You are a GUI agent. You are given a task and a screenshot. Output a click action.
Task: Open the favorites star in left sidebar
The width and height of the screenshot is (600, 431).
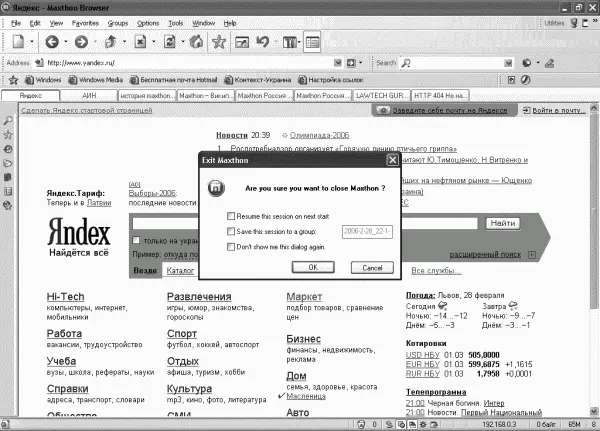pyautogui.click(x=9, y=135)
